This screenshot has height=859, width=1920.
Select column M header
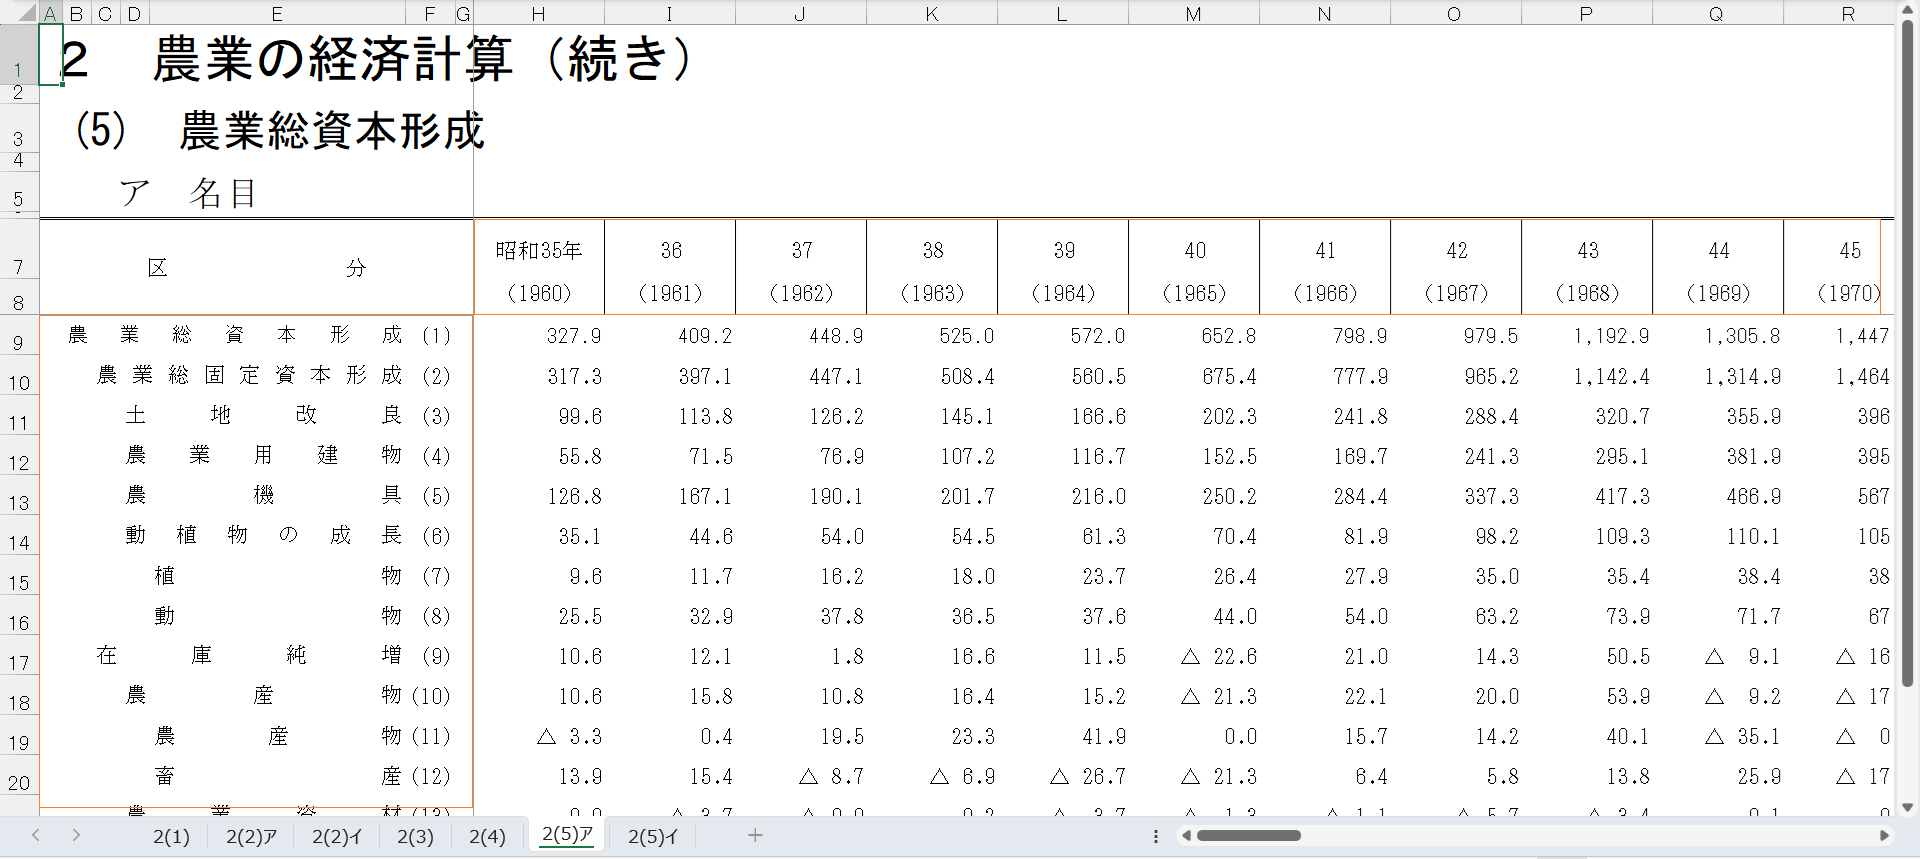tap(1193, 13)
